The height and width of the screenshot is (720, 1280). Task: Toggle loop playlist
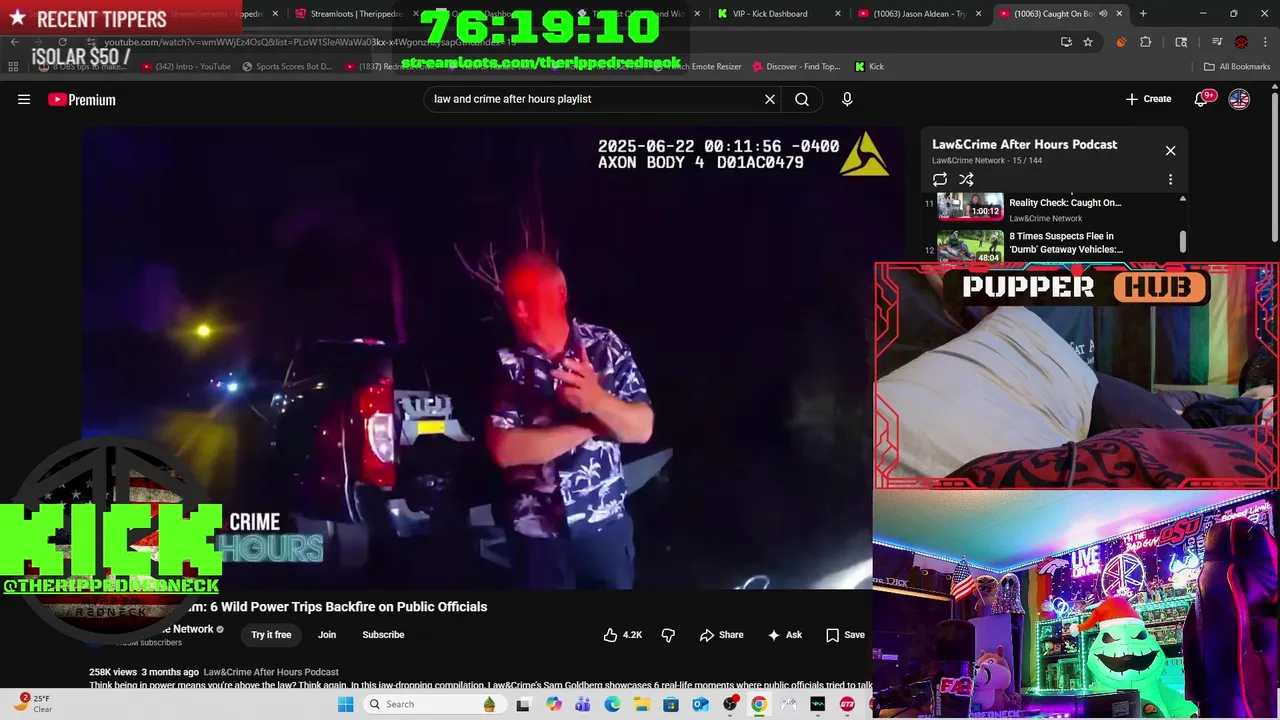[x=940, y=180]
